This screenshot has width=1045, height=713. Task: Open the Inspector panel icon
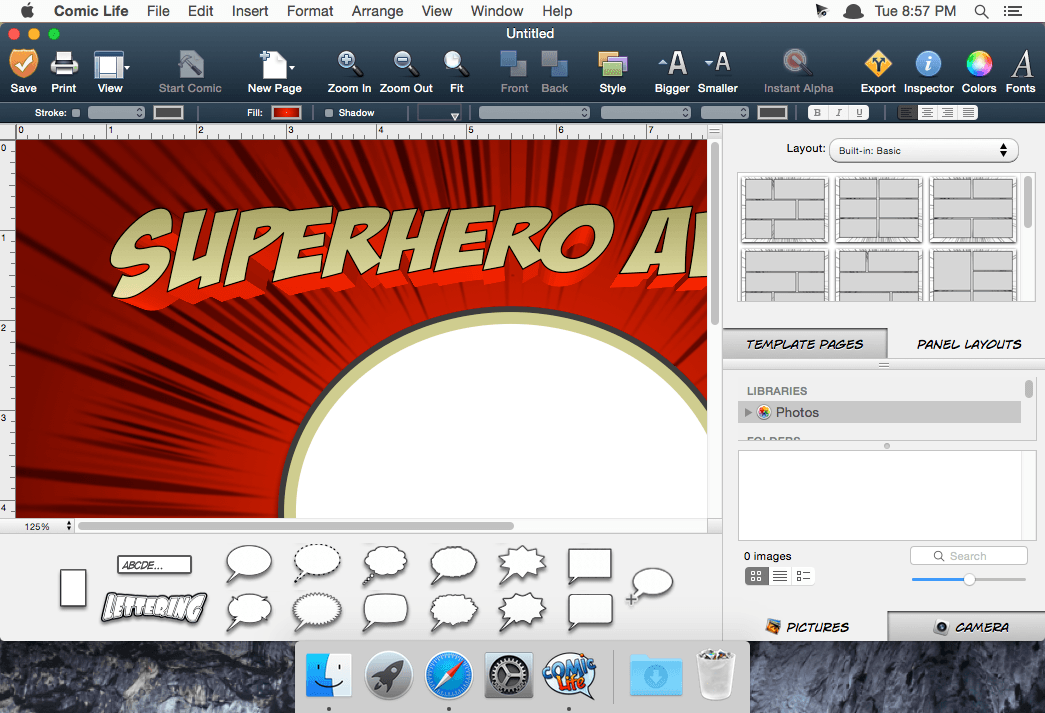coord(928,65)
